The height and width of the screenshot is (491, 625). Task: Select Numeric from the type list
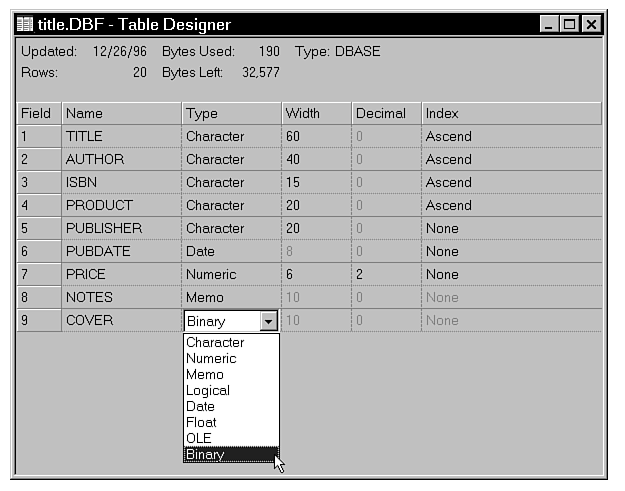(211, 359)
